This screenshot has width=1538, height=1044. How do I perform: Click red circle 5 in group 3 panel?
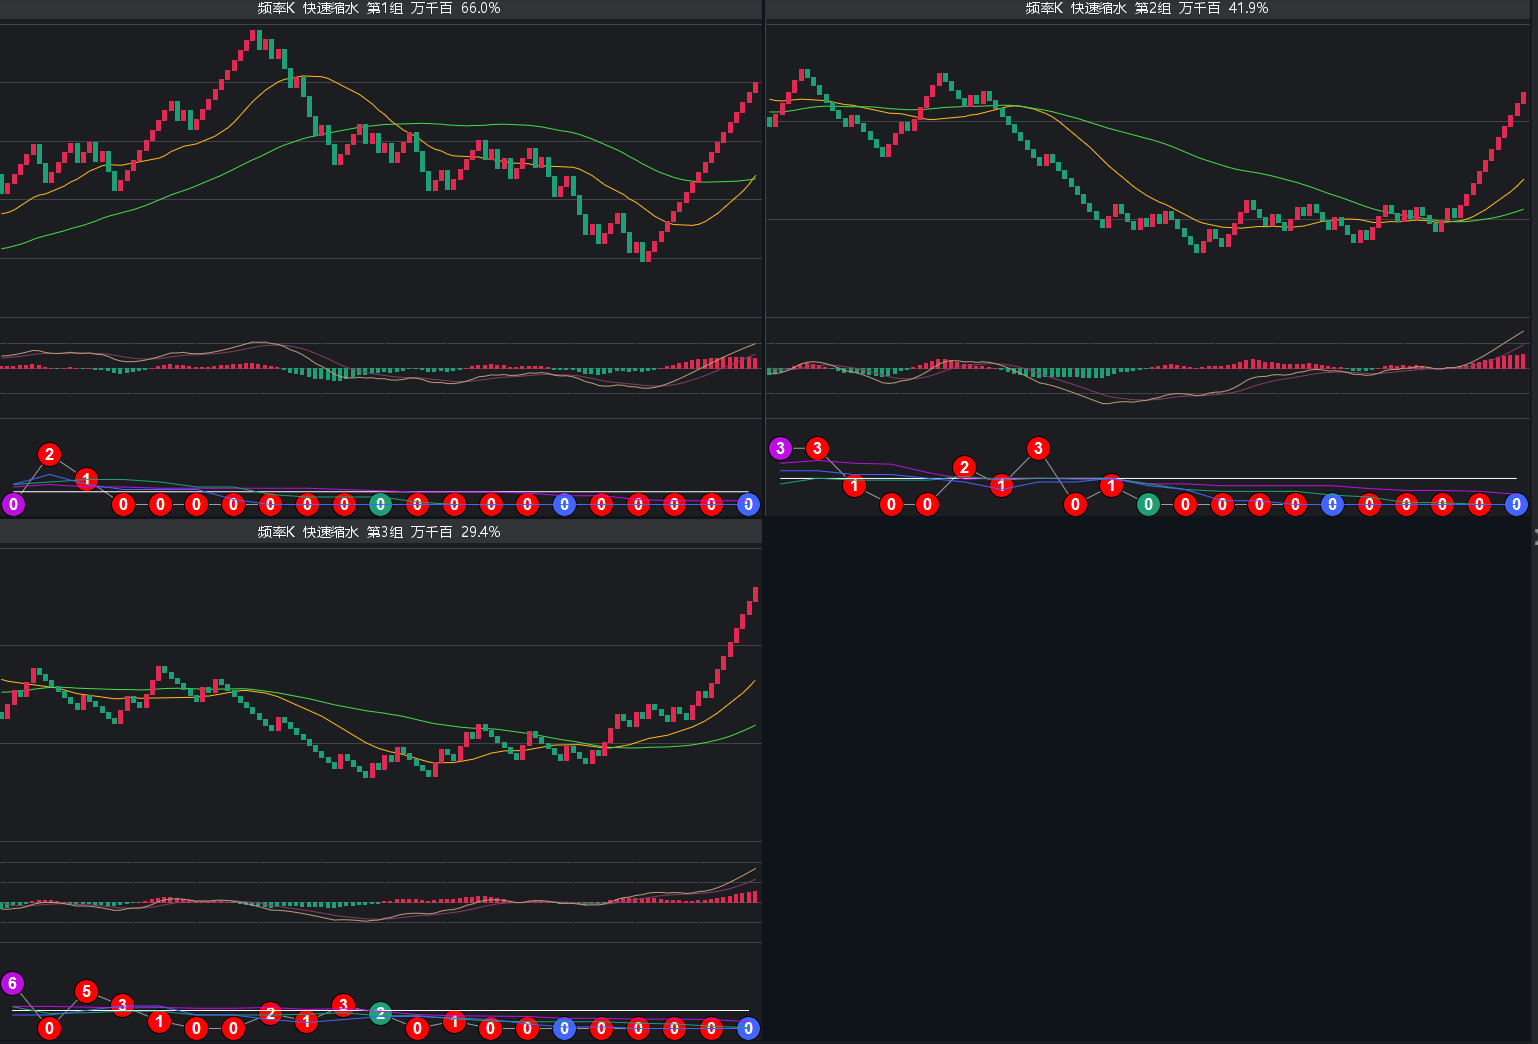pos(86,992)
